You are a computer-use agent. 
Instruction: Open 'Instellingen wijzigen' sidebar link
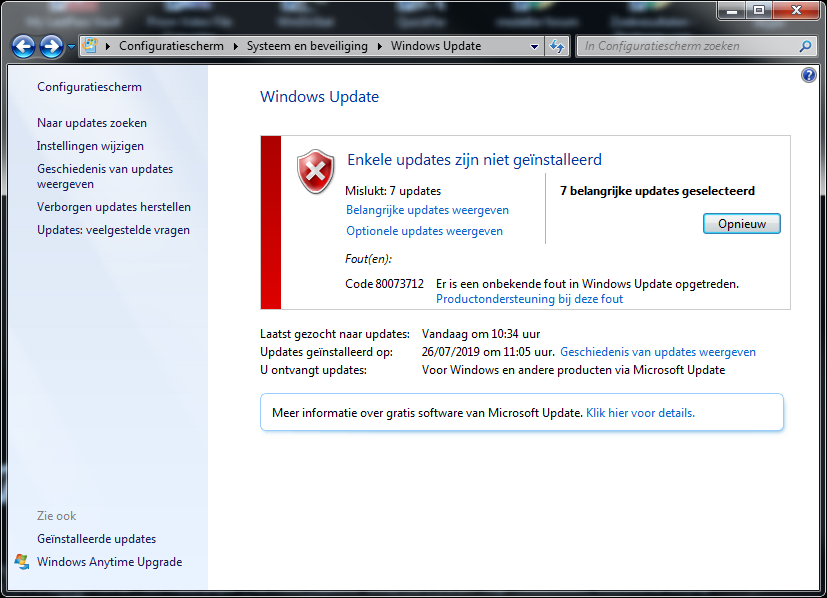click(90, 146)
